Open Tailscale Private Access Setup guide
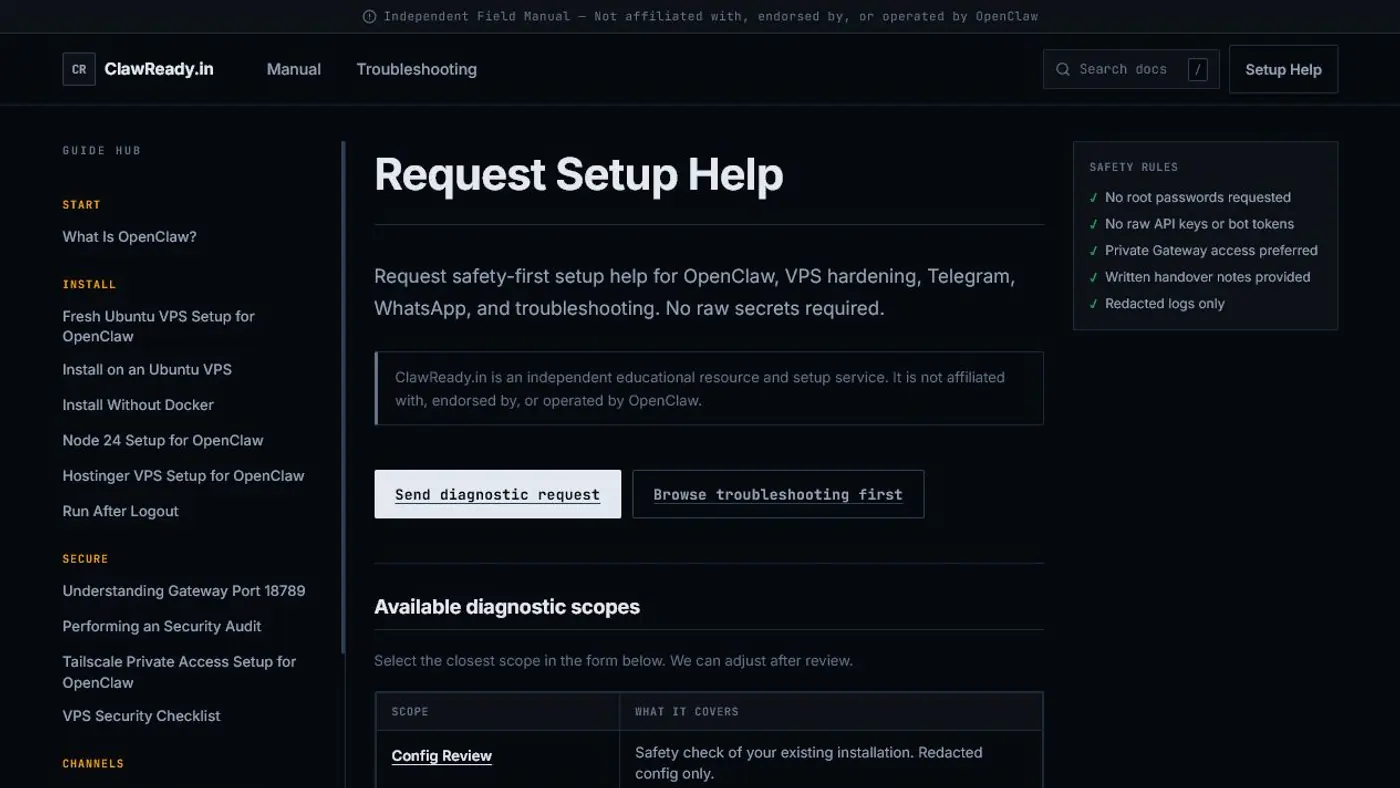The image size is (1400, 788). pyautogui.click(x=179, y=672)
